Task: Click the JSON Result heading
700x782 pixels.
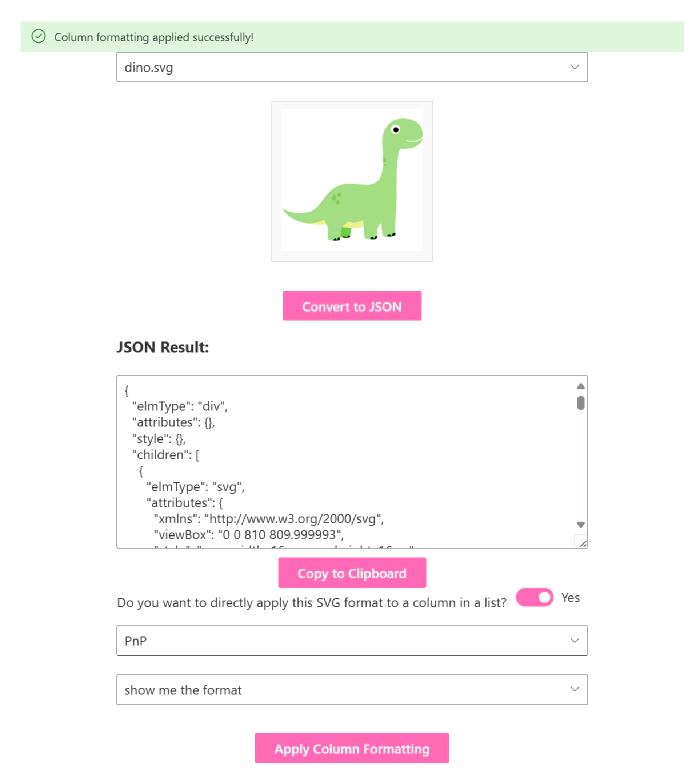Action: point(162,347)
